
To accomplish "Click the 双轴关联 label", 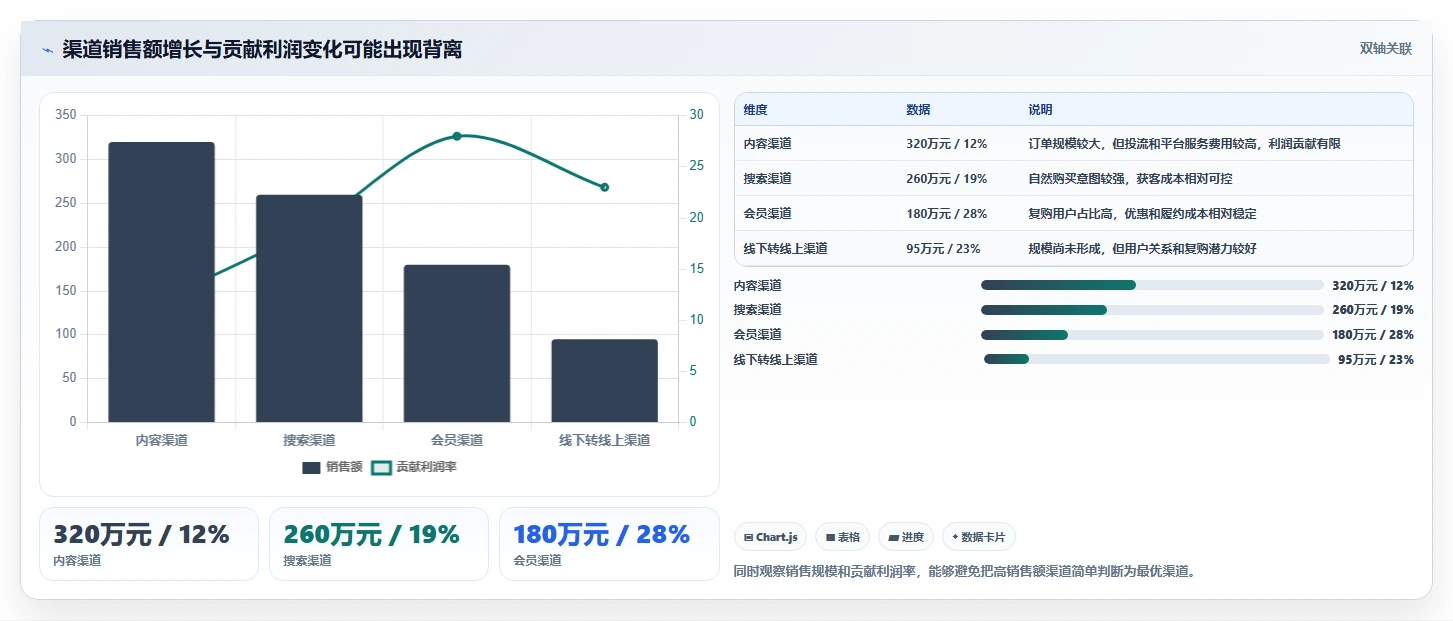I will pyautogui.click(x=1385, y=49).
